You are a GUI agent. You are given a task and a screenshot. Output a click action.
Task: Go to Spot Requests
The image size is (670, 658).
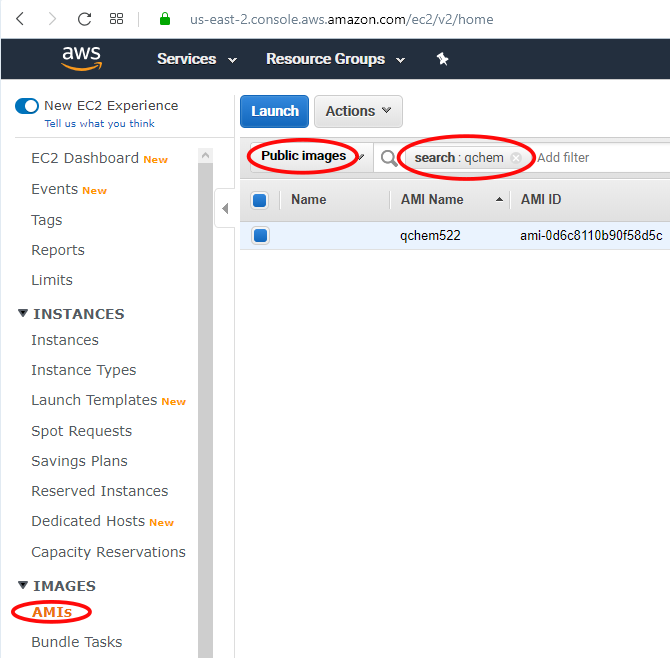(81, 431)
